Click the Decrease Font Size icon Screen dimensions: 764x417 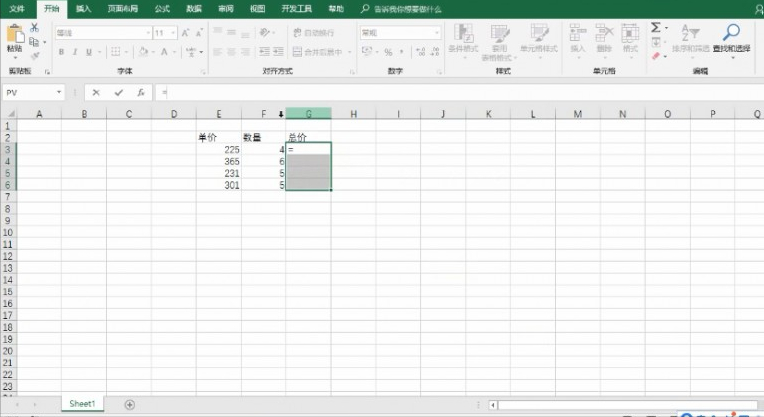199,33
